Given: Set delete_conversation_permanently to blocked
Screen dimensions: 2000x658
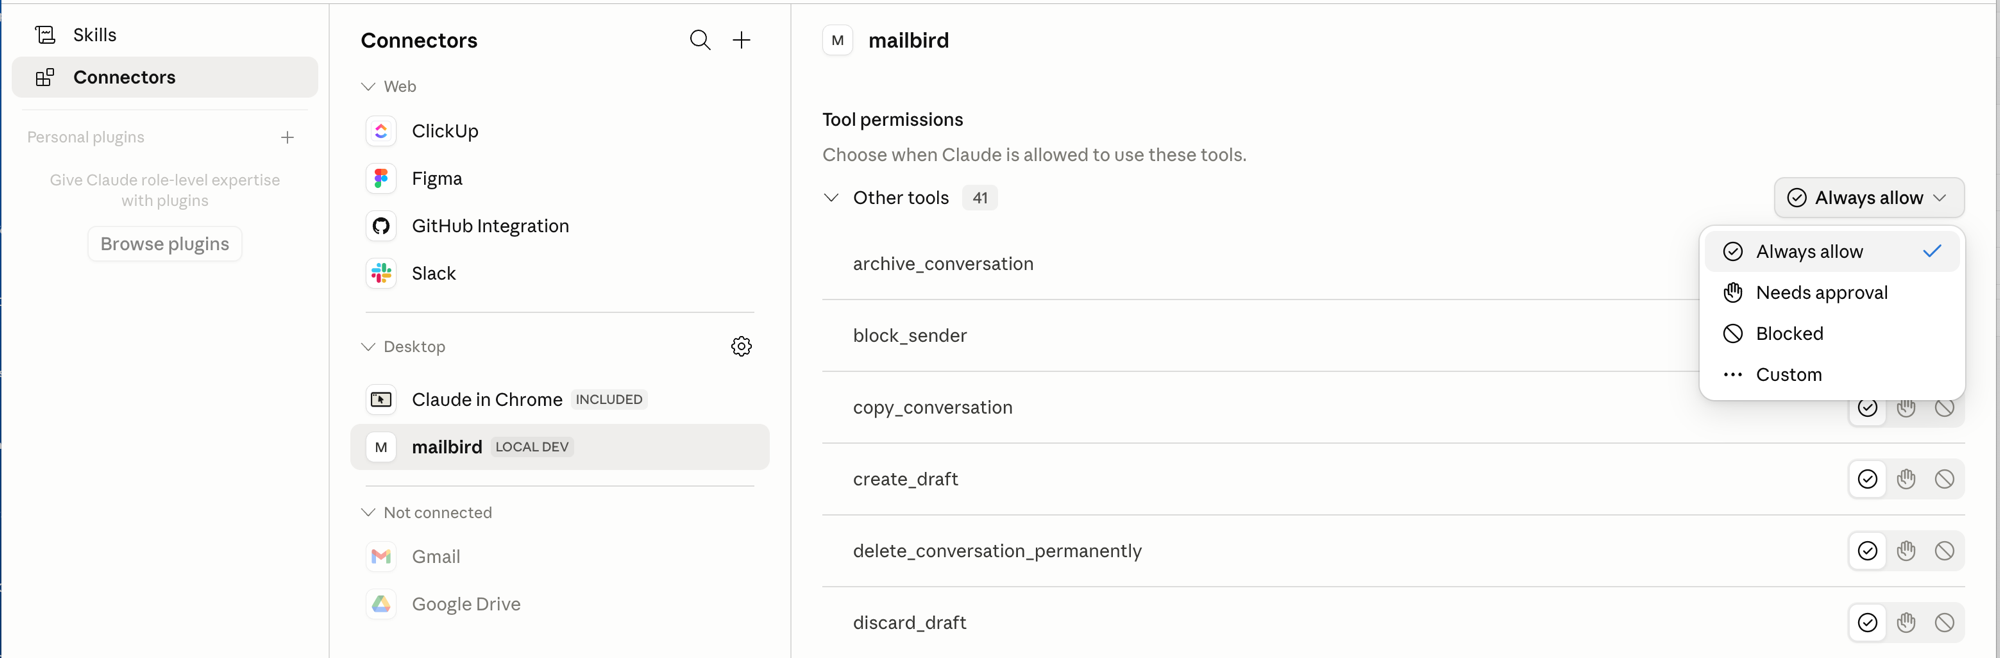Looking at the screenshot, I should pyautogui.click(x=1944, y=551).
